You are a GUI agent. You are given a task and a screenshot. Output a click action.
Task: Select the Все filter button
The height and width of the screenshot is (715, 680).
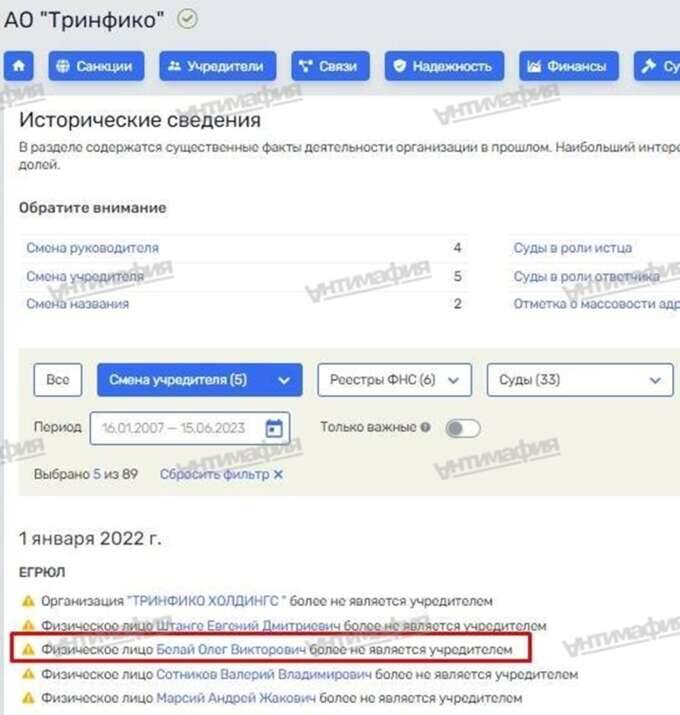coord(57,380)
